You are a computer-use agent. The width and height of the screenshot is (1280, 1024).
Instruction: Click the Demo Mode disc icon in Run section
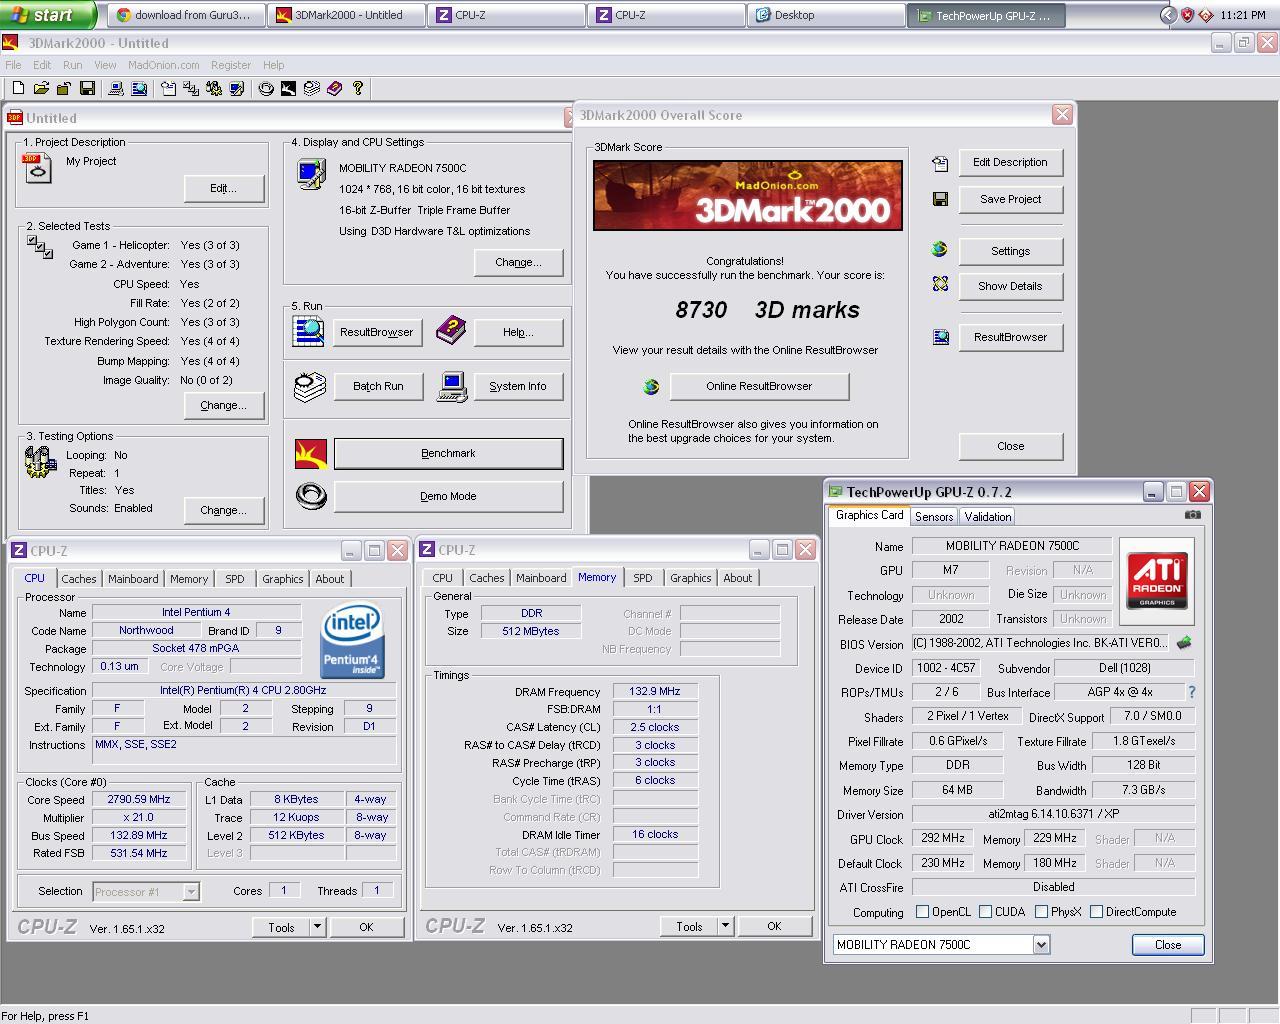pyautogui.click(x=311, y=496)
